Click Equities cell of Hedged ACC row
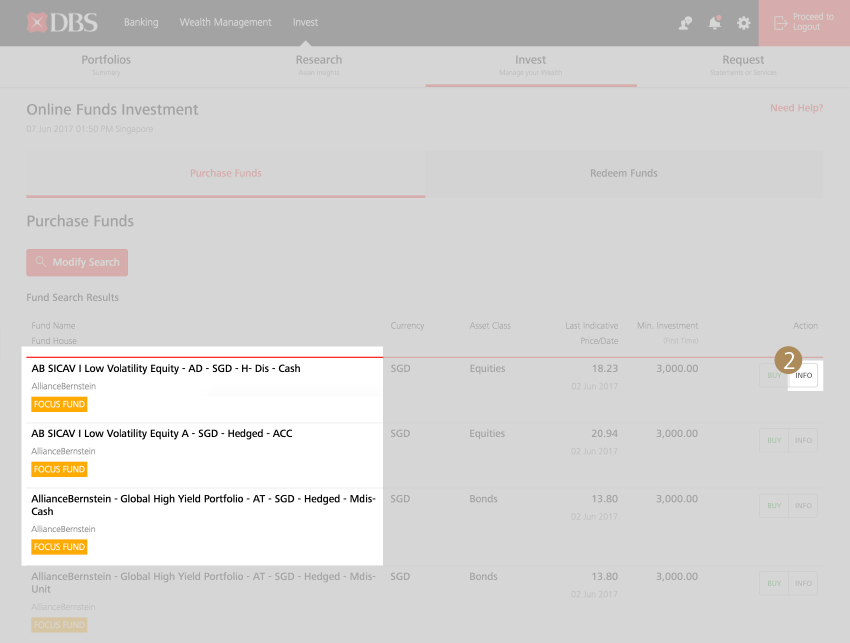 pos(487,434)
